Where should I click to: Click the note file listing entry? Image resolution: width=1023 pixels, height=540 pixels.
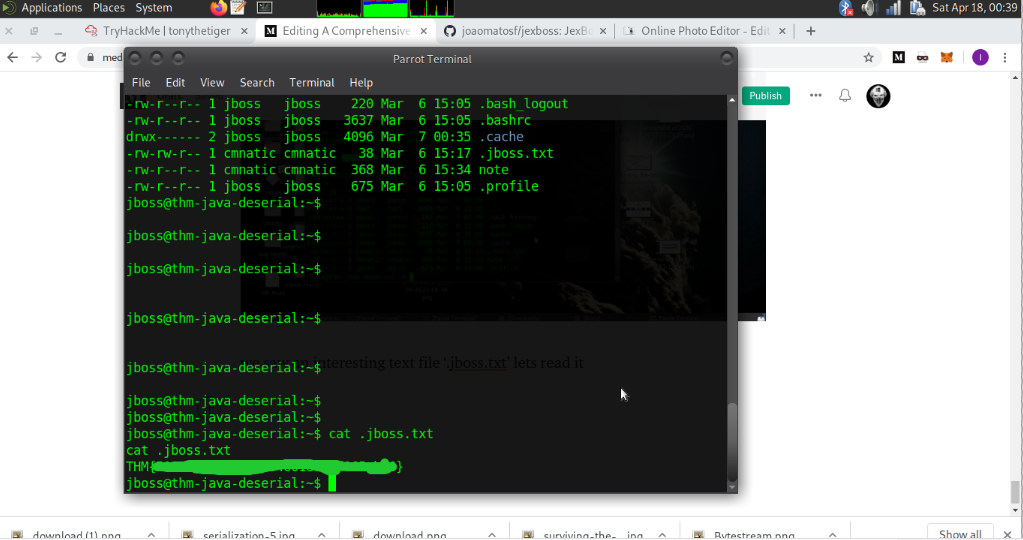point(493,170)
